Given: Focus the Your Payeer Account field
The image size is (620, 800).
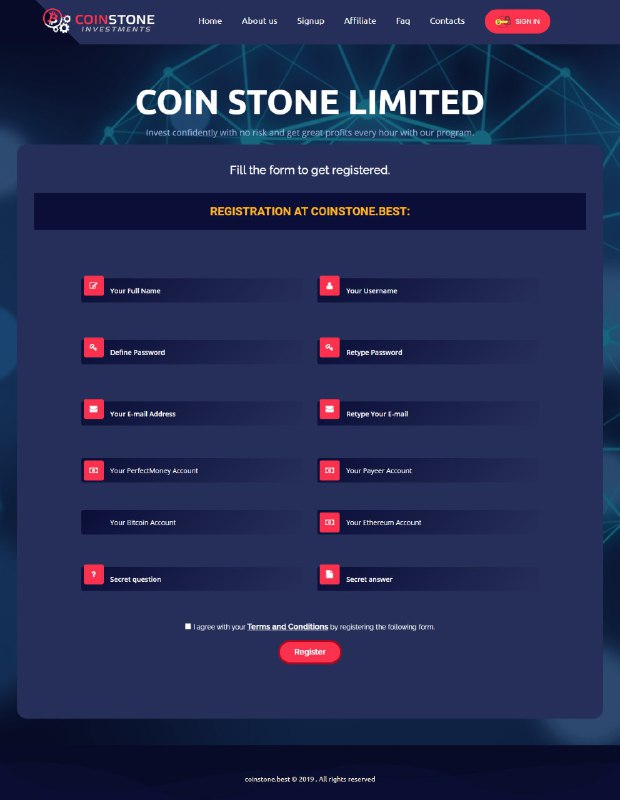Looking at the screenshot, I should pyautogui.click(x=428, y=470).
